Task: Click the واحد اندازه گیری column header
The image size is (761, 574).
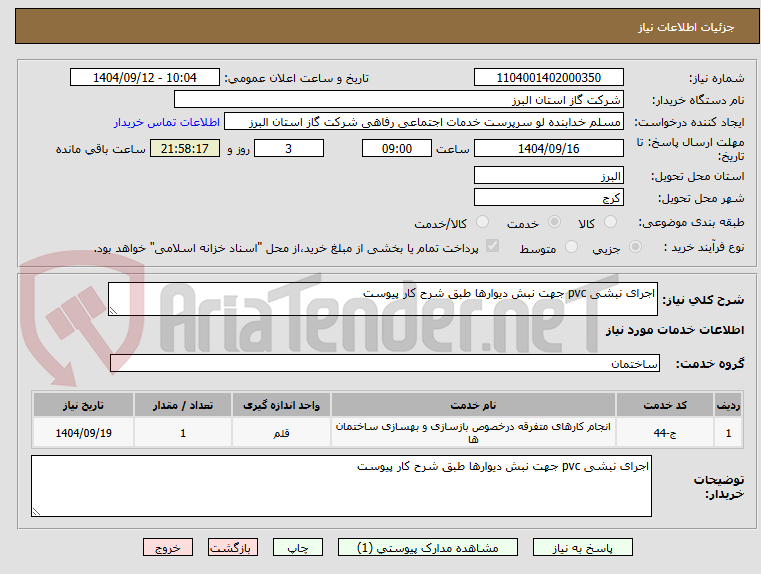Action: (x=281, y=405)
